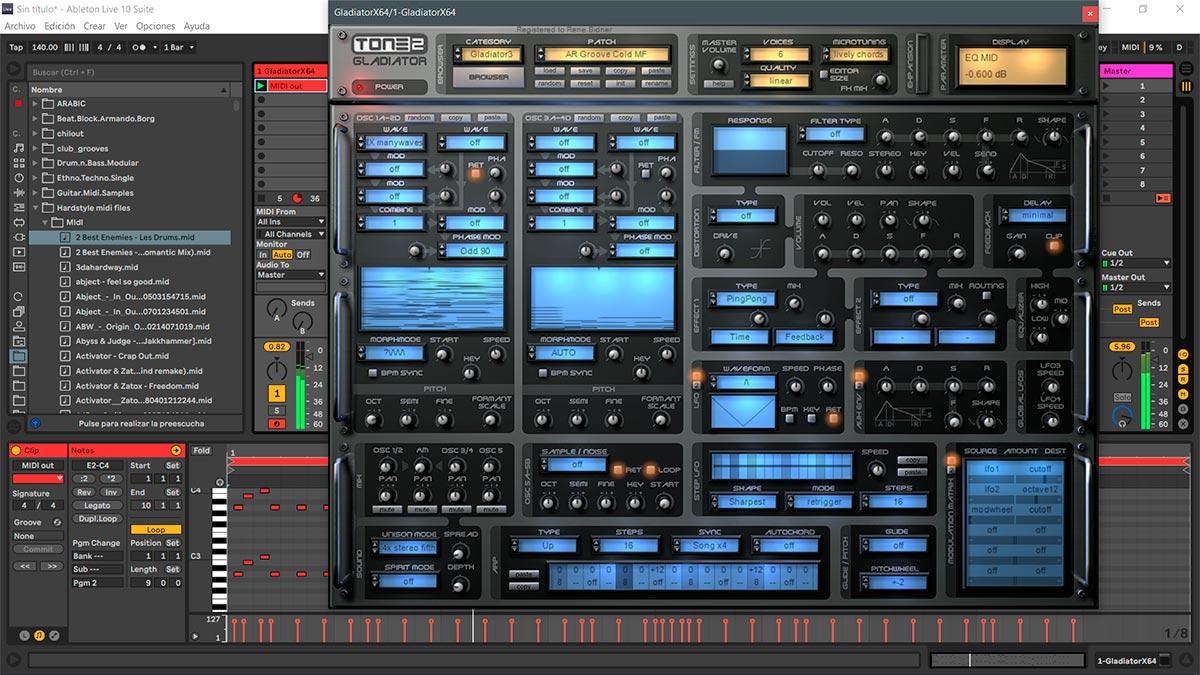1200x675 pixels.
Task: Click the patch 'rename' button
Action: point(656,84)
